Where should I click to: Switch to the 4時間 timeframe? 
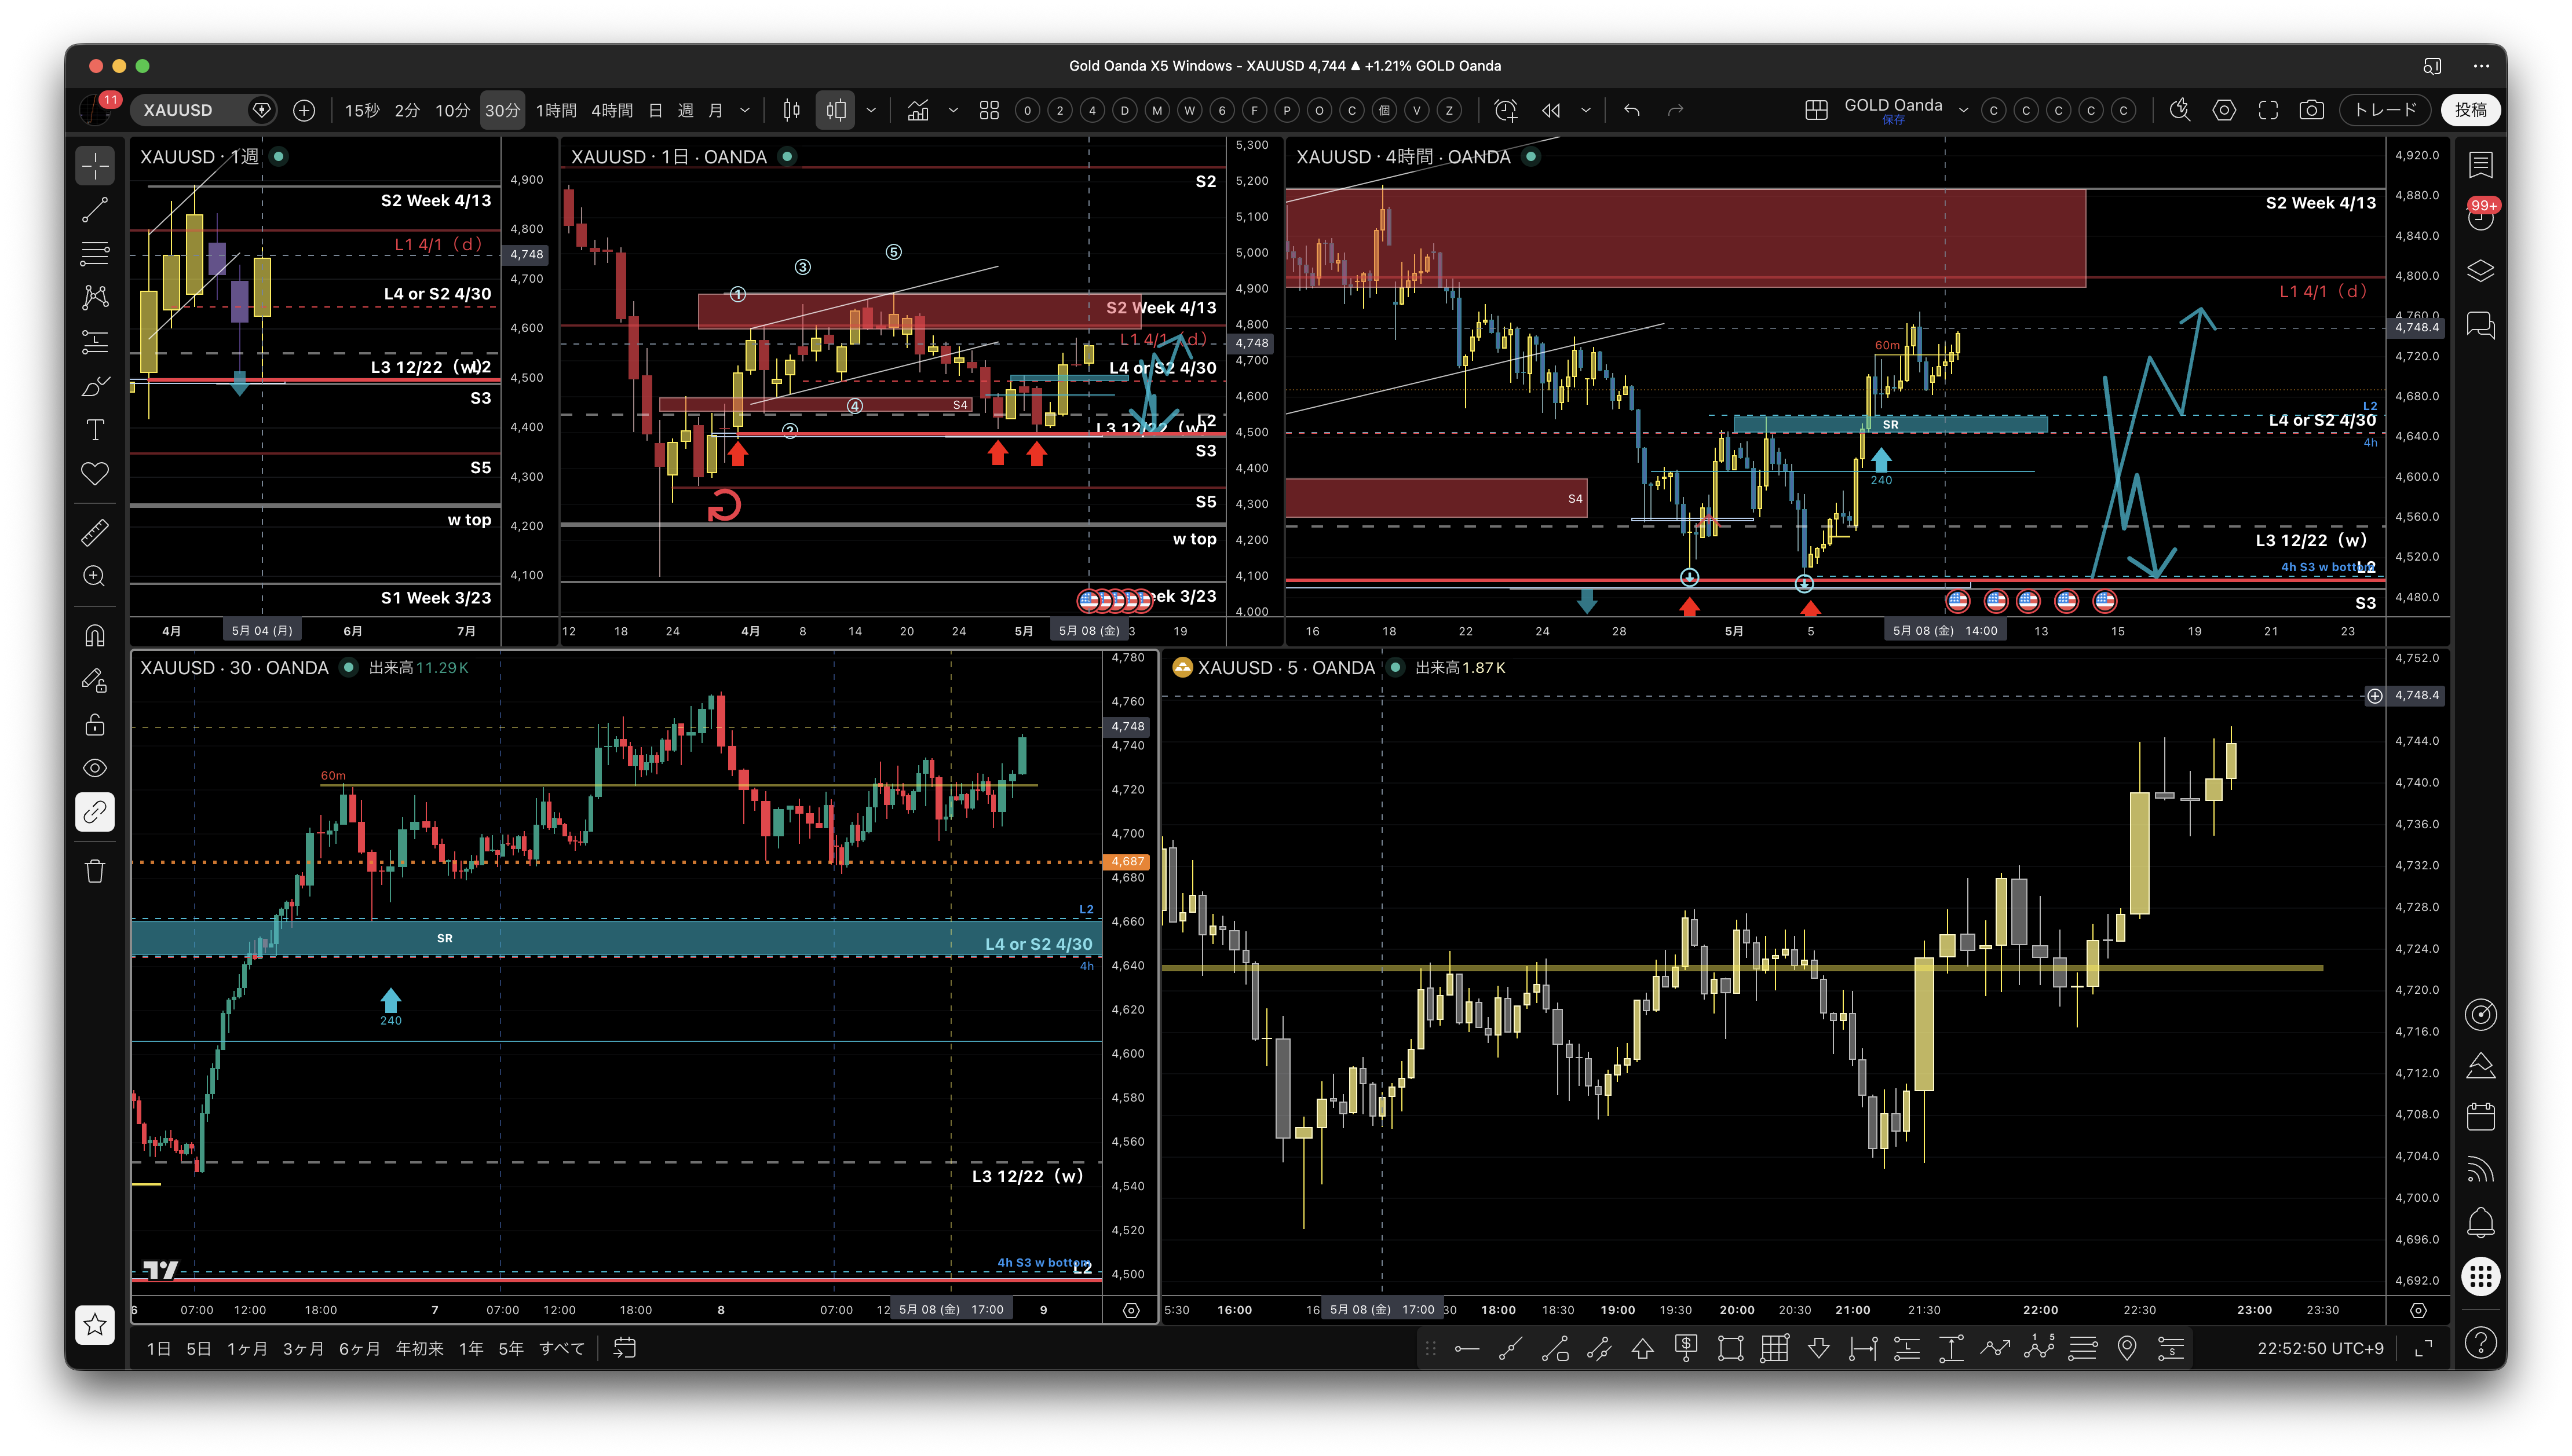click(612, 110)
